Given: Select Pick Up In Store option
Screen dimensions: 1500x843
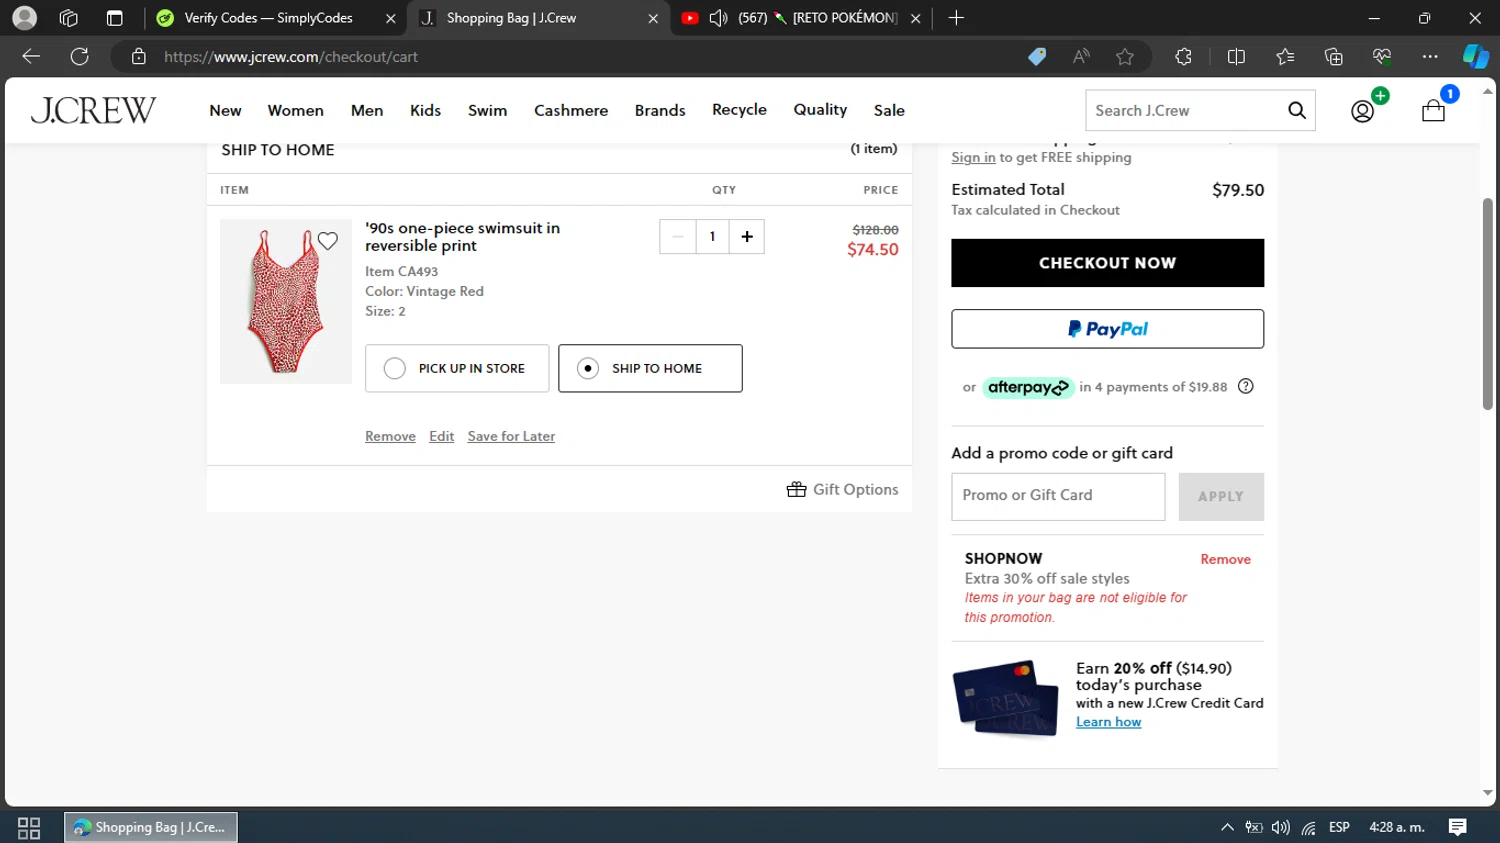Looking at the screenshot, I should [x=457, y=368].
